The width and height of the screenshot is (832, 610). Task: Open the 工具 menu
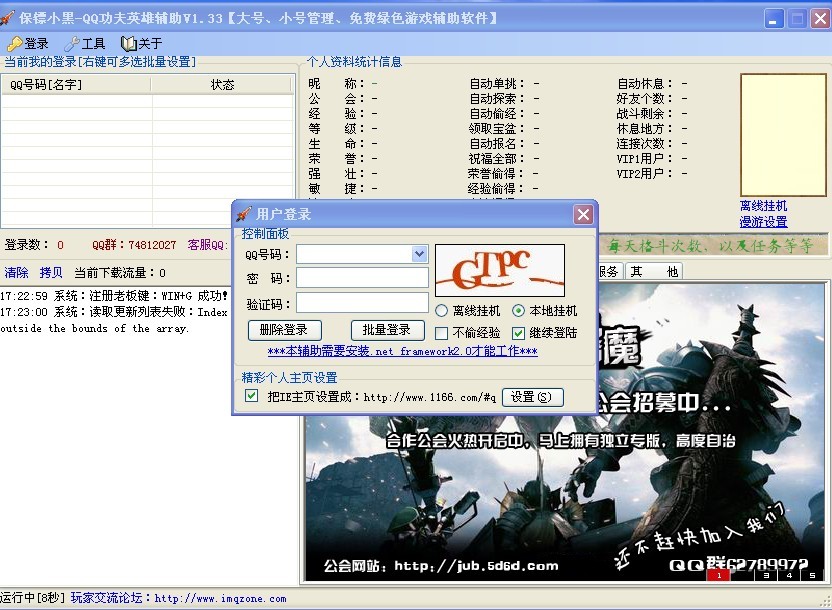tap(85, 43)
